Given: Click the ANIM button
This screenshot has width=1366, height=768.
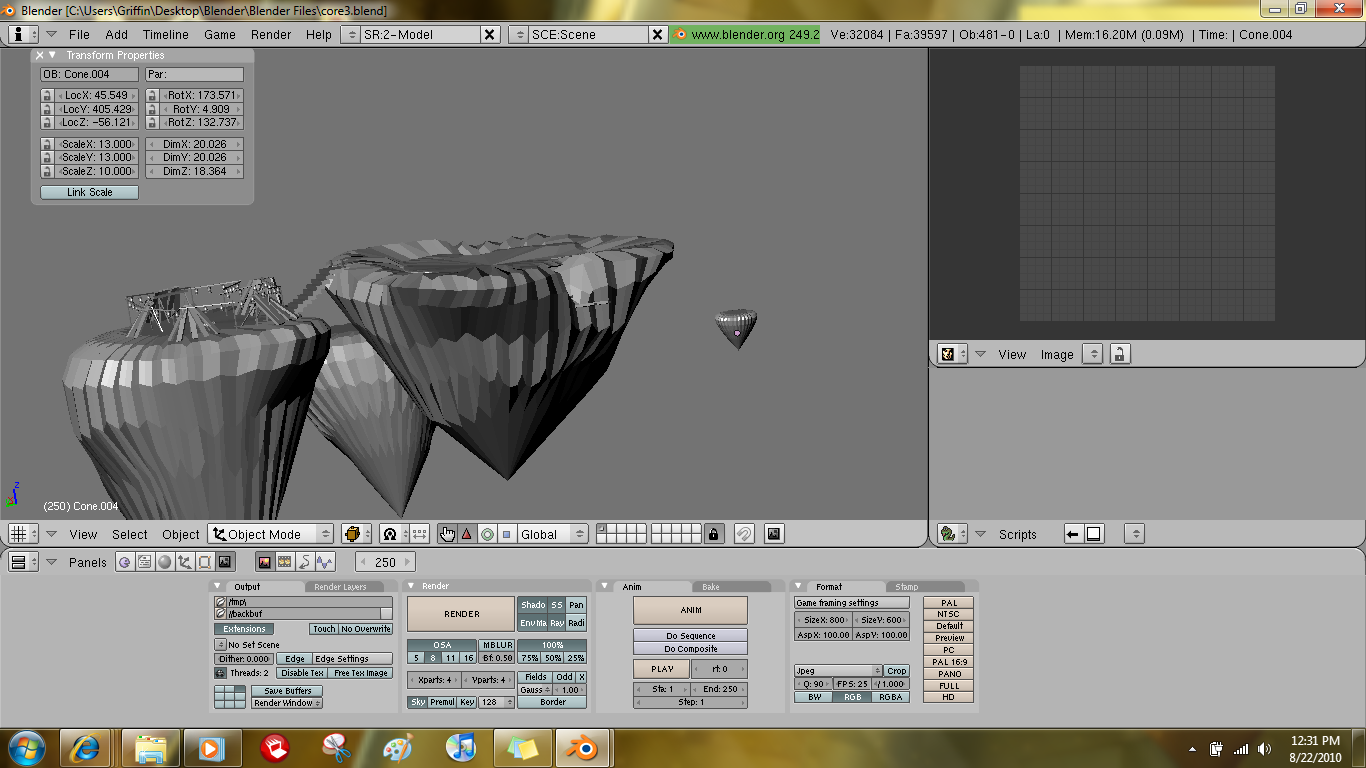Looking at the screenshot, I should (x=690, y=611).
